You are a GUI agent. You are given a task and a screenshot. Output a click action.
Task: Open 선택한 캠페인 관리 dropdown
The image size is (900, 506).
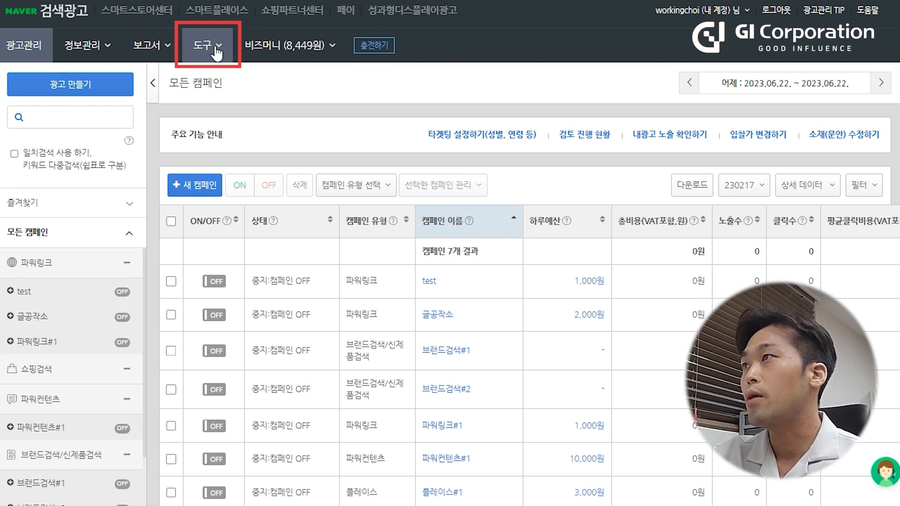point(443,185)
